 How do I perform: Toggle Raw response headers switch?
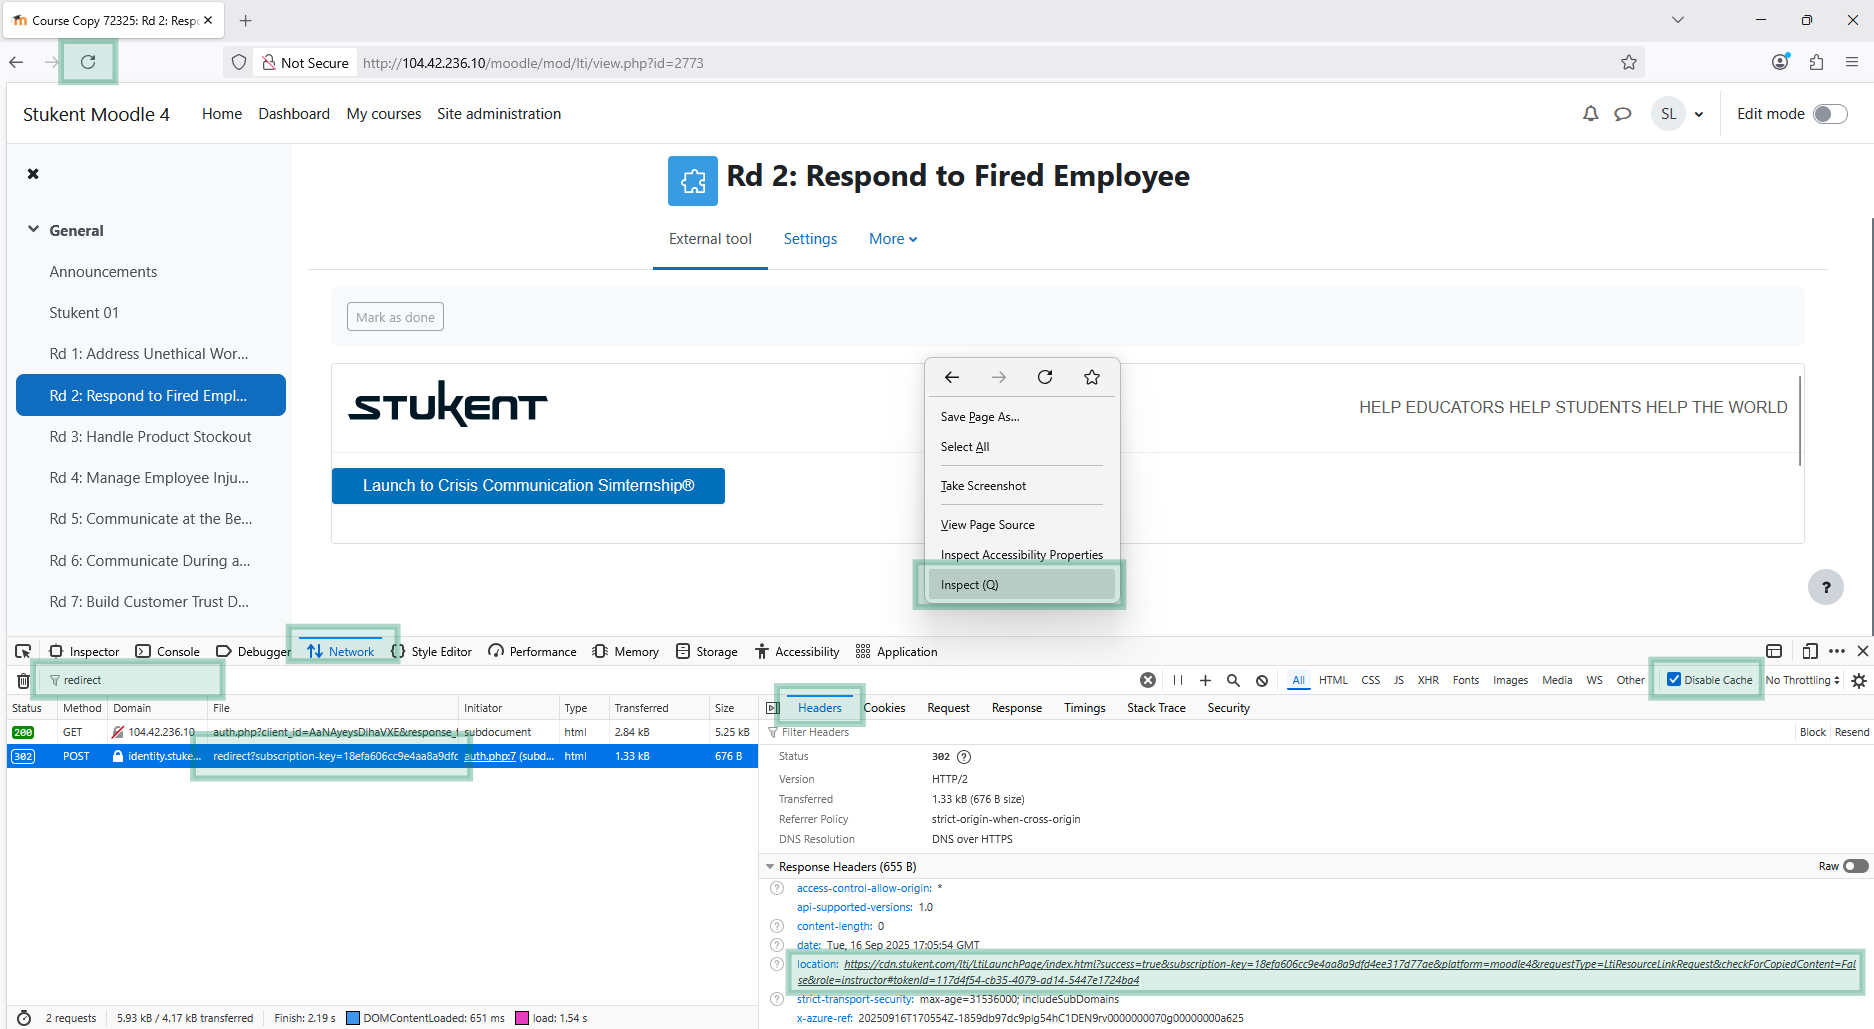pos(1855,866)
